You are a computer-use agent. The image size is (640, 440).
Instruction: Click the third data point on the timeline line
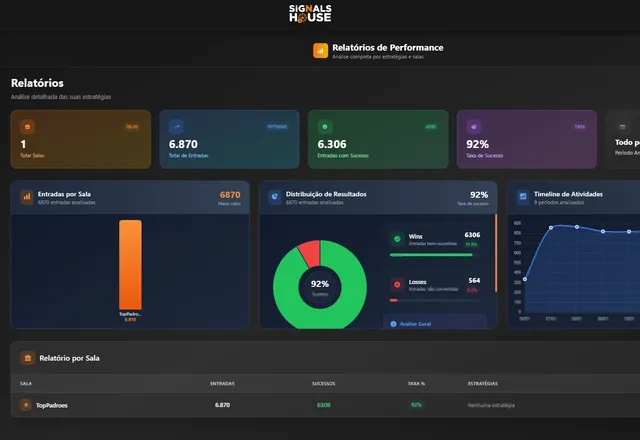coord(577,227)
